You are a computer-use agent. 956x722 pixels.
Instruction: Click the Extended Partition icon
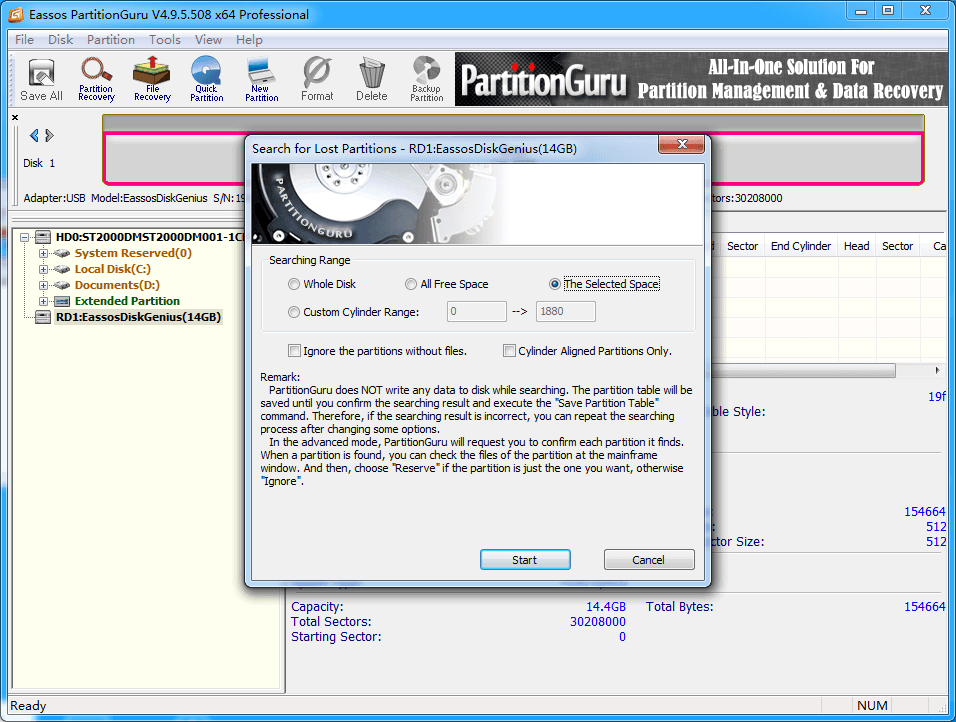point(62,301)
